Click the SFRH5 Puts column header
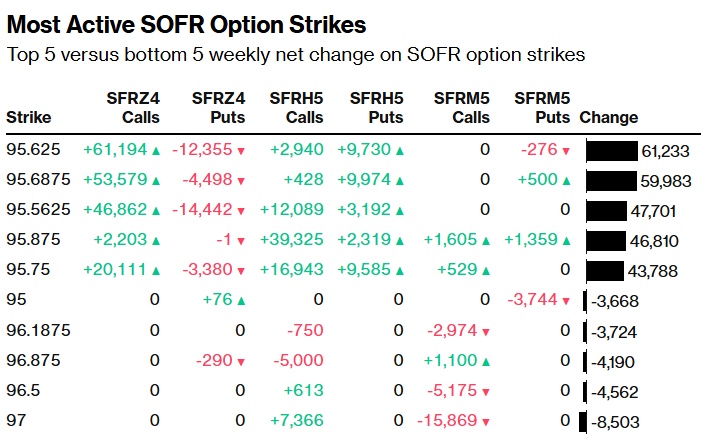Screen dimensions: 711x442 tap(377, 107)
